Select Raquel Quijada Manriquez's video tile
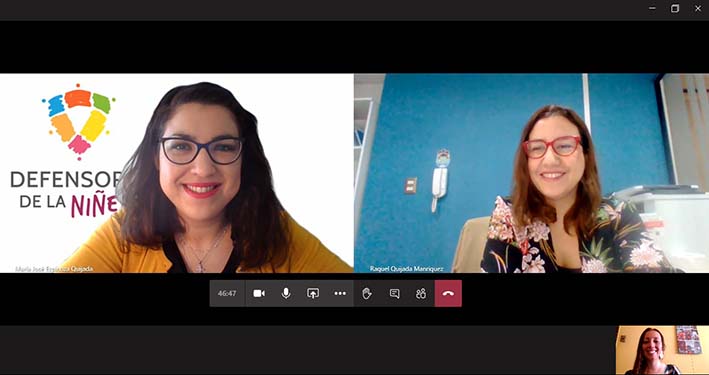Image resolution: width=709 pixels, height=375 pixels. click(531, 173)
